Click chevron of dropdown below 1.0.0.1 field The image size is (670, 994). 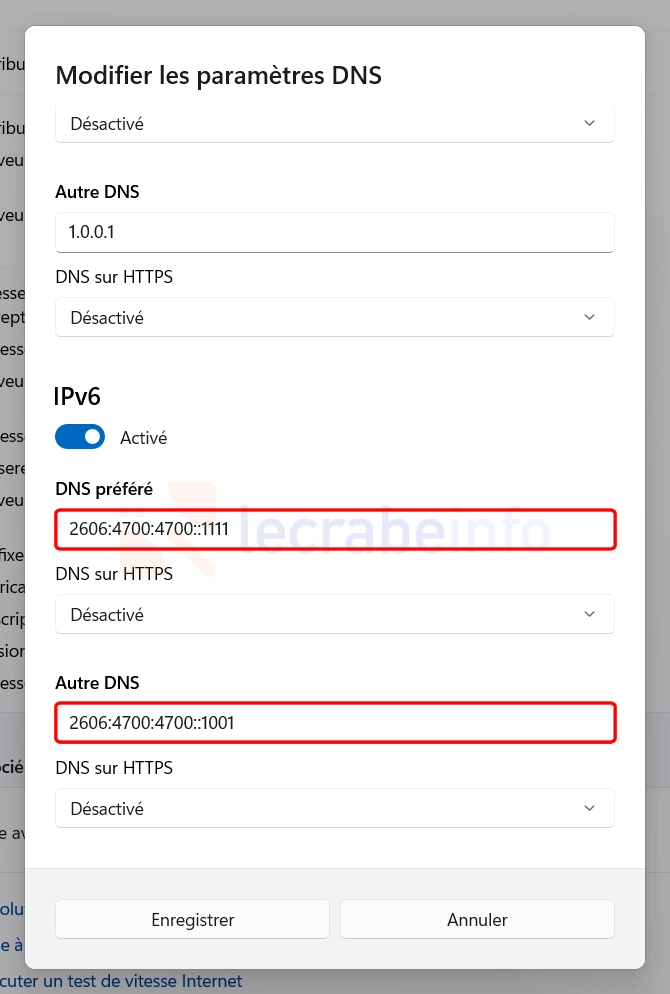coord(589,317)
